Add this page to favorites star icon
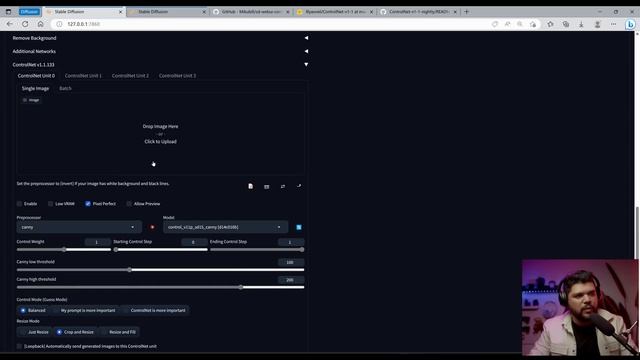Screen dimensions: 640x360 [x=533, y=24]
